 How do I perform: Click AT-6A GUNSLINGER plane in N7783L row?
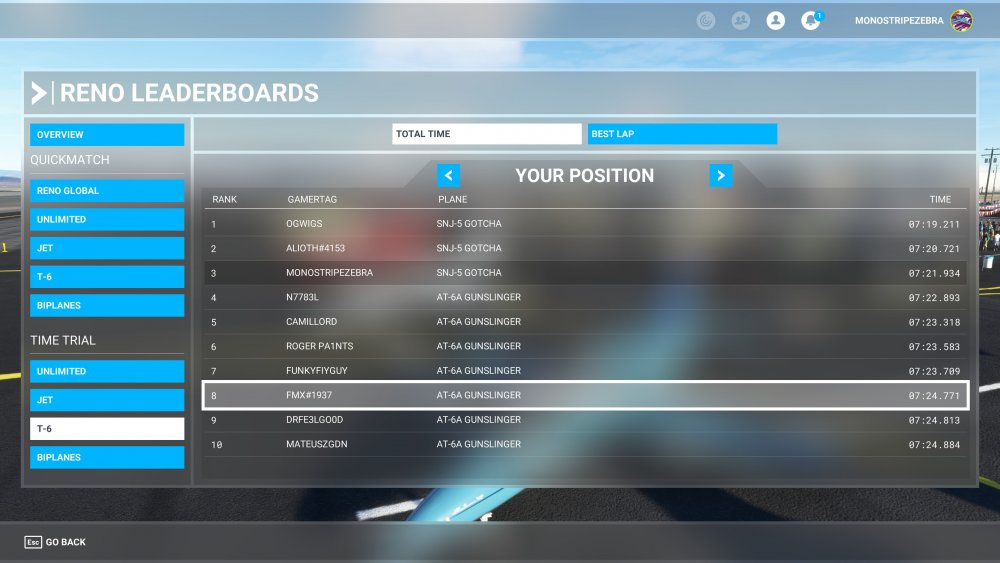(478, 297)
